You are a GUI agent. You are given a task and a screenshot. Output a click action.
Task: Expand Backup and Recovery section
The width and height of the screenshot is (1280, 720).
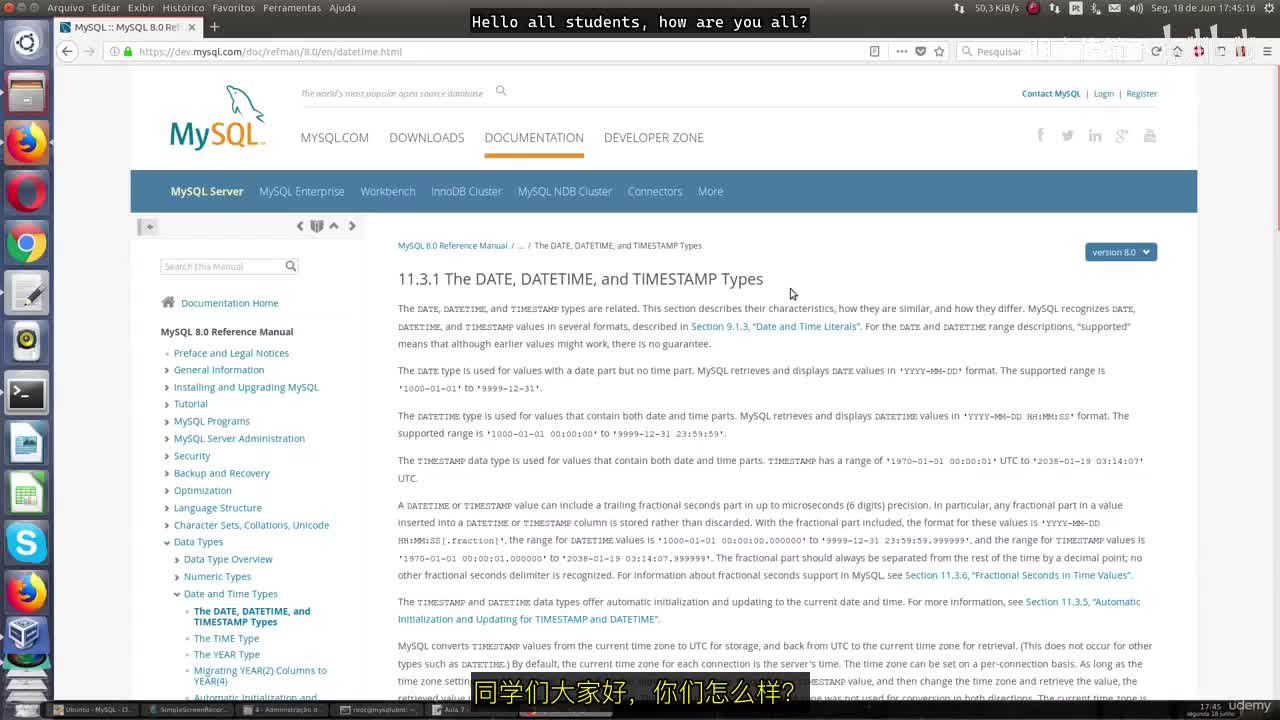tap(167, 473)
